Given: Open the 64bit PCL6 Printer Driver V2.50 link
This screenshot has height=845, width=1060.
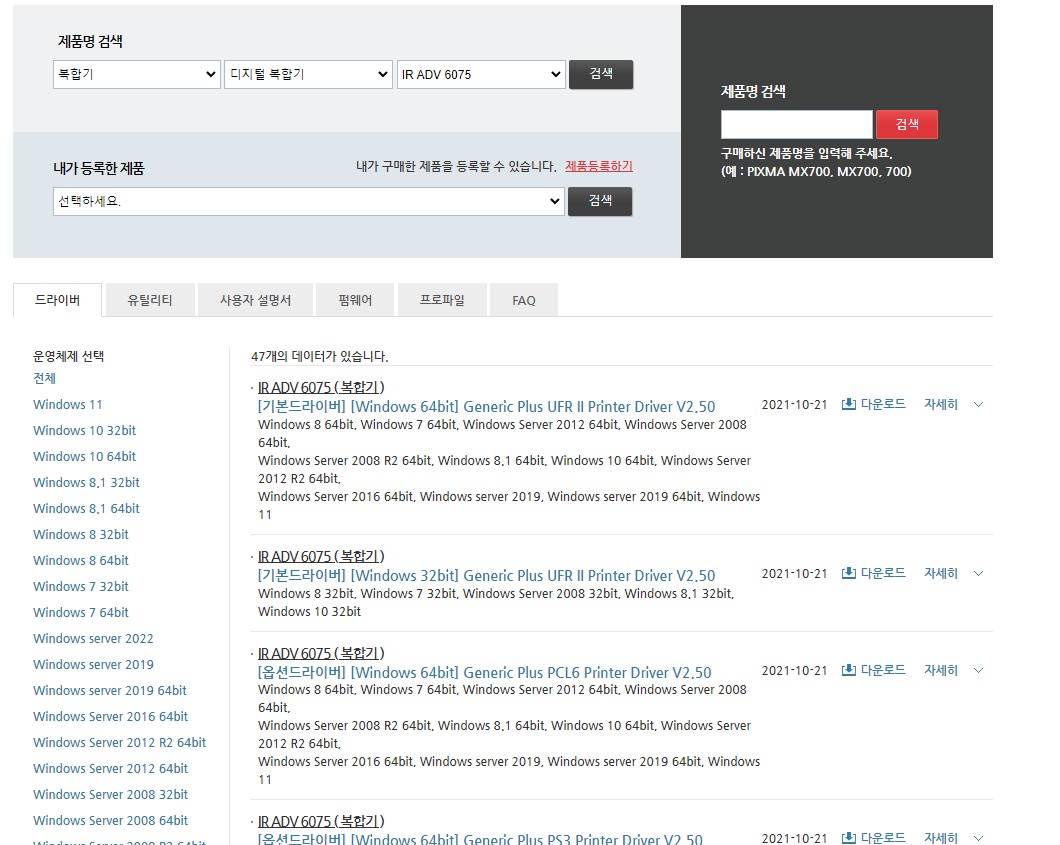Looking at the screenshot, I should pyautogui.click(x=484, y=673).
